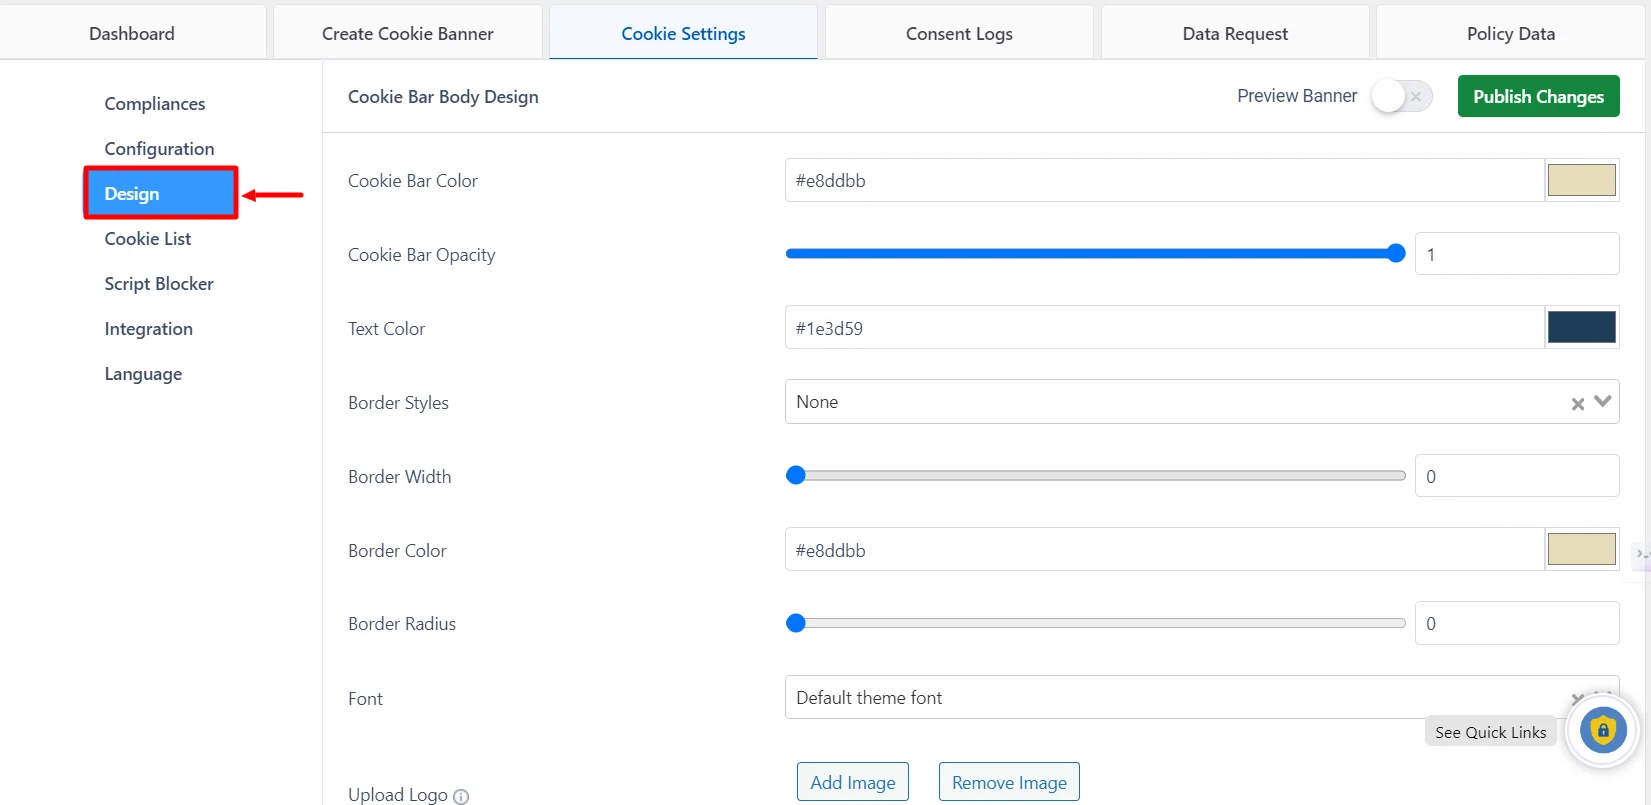This screenshot has height=805, width=1651.
Task: Select the Cookie Settings tab
Action: coord(683,33)
